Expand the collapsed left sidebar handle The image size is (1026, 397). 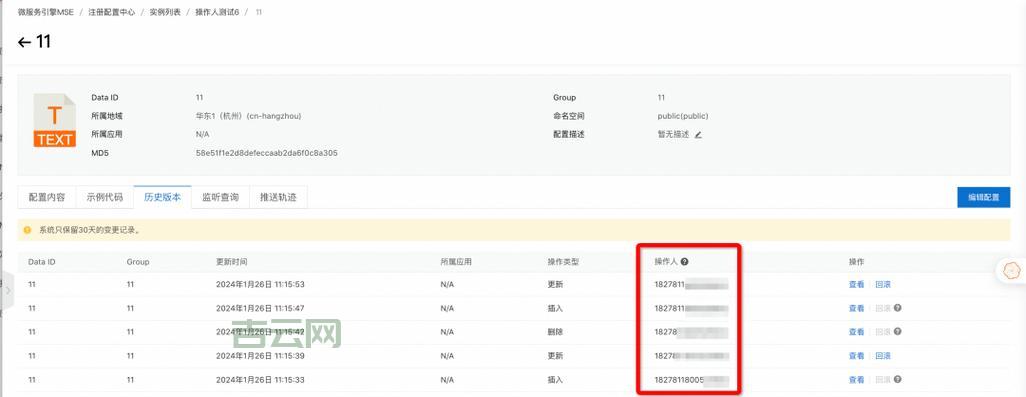(x=7, y=290)
